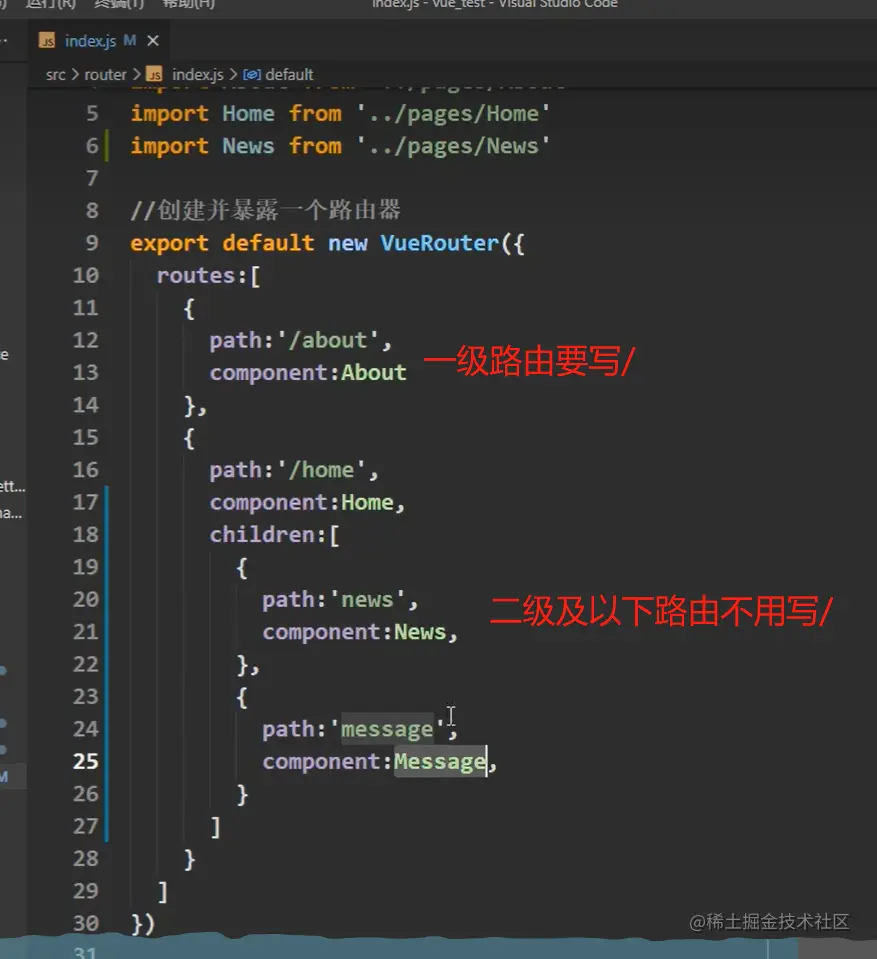The image size is (877, 959).
Task: Click line number 27 in the gutter
Action: pyautogui.click(x=86, y=827)
